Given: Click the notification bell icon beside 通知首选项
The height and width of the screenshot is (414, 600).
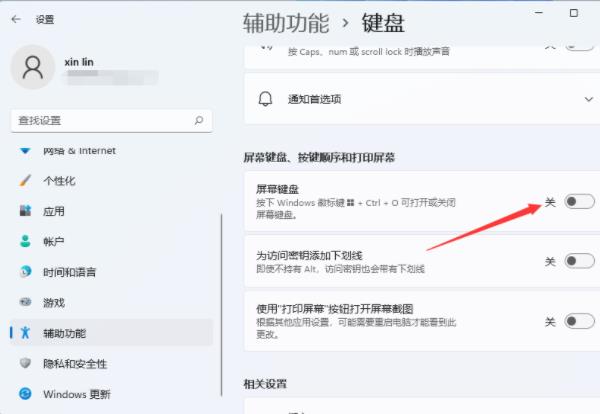Looking at the screenshot, I should [265, 99].
